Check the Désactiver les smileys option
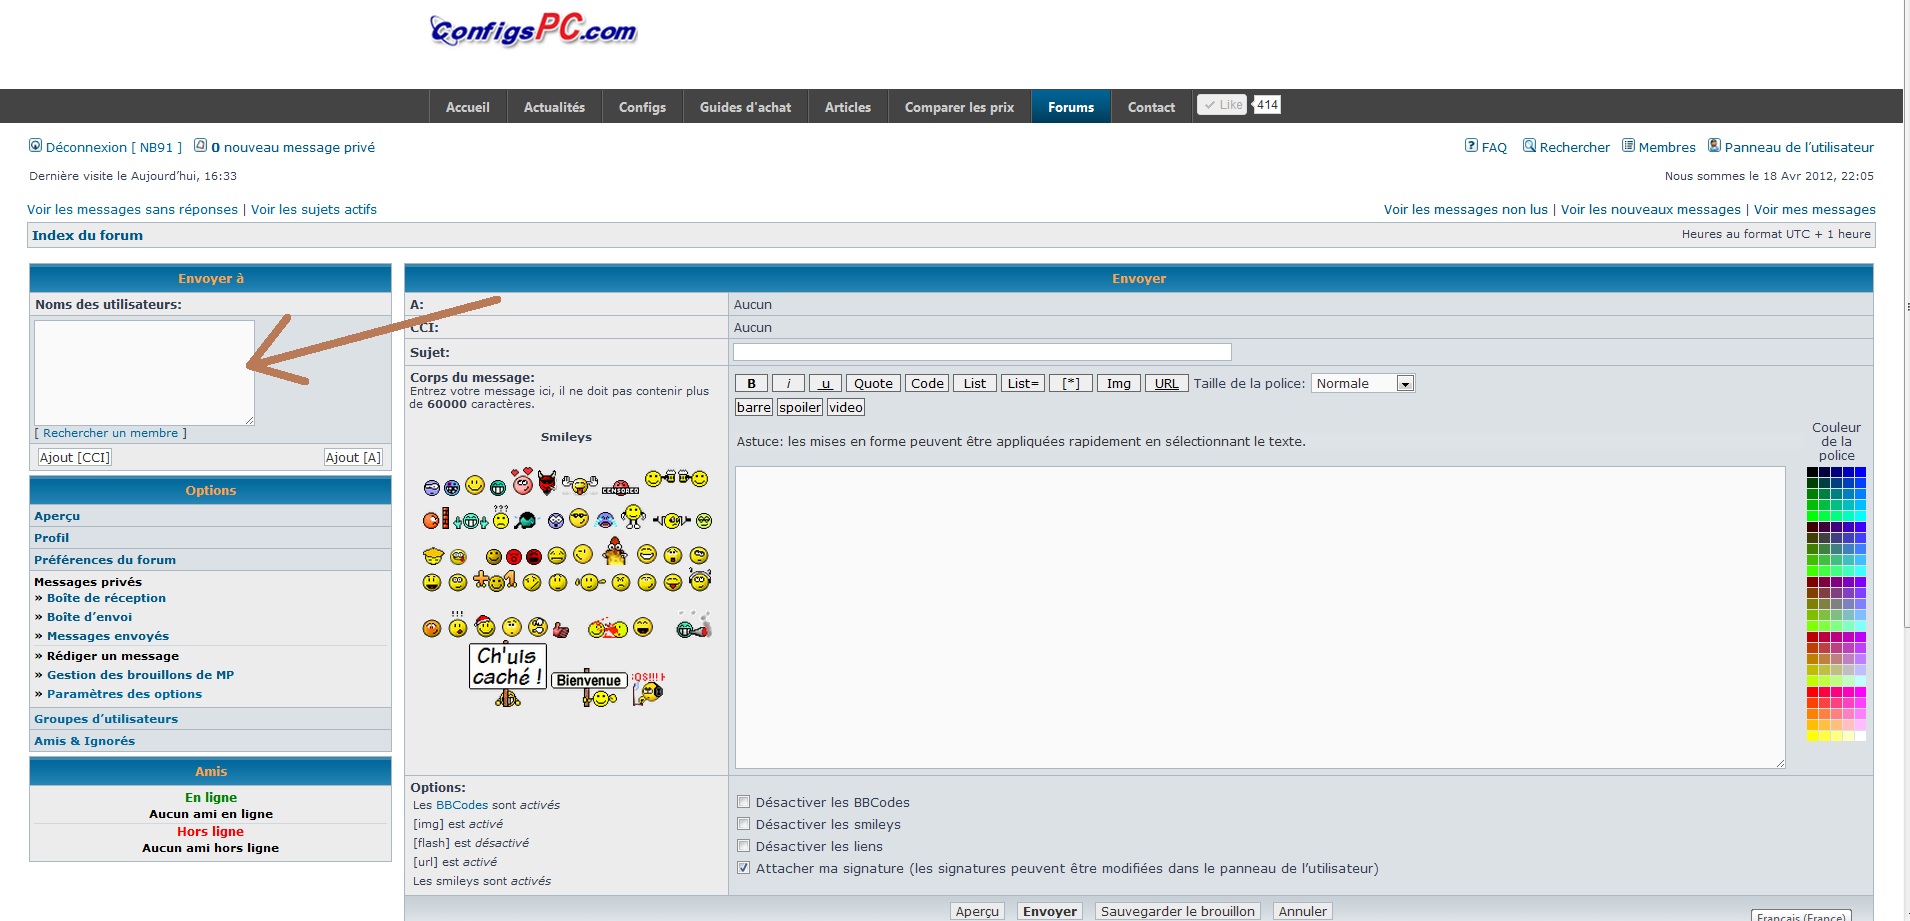The height and width of the screenshot is (921, 1910). pyautogui.click(x=743, y=824)
